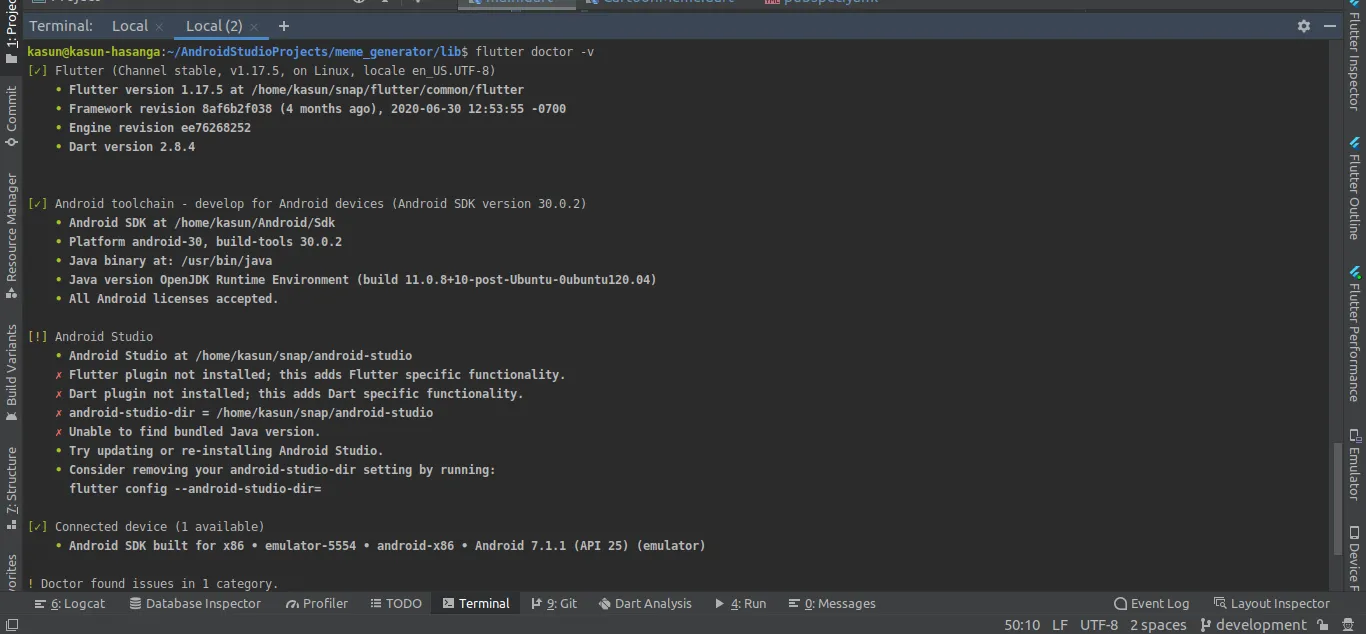Open the Emulator side panel
Viewport: 1366px width, 634px height.
1355,465
